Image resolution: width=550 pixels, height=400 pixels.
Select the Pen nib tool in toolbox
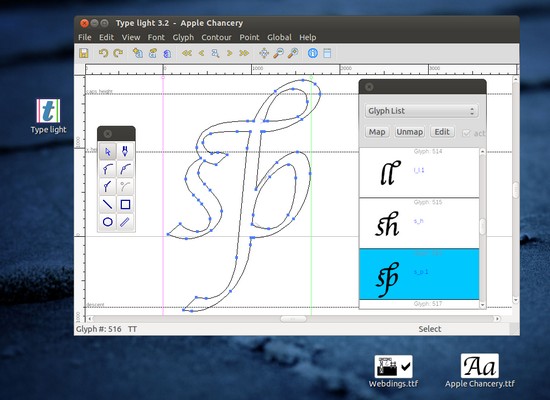pyautogui.click(x=125, y=152)
